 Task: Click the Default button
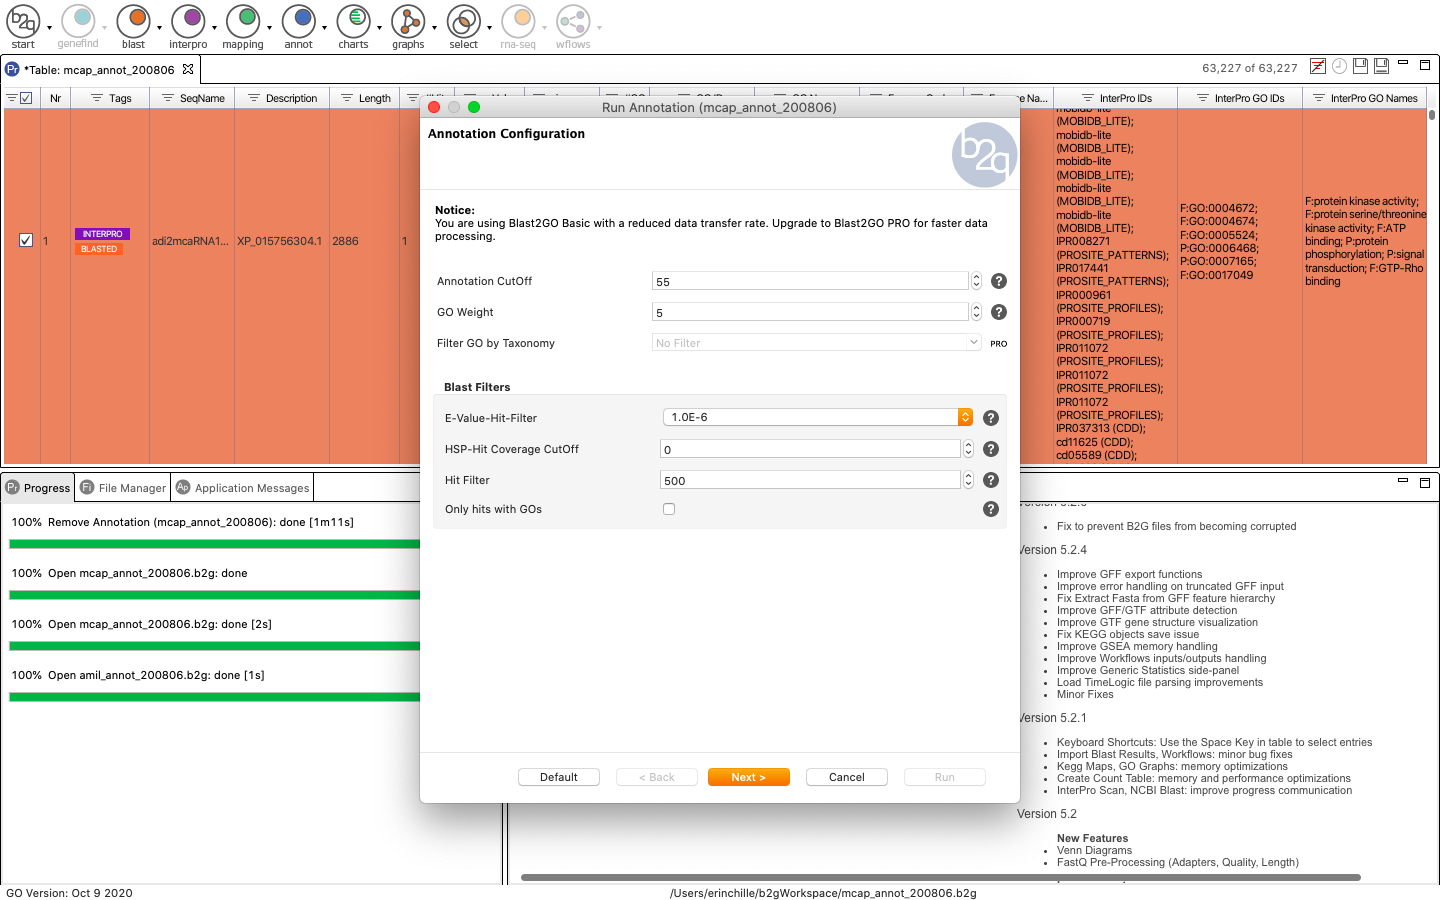pos(559,777)
